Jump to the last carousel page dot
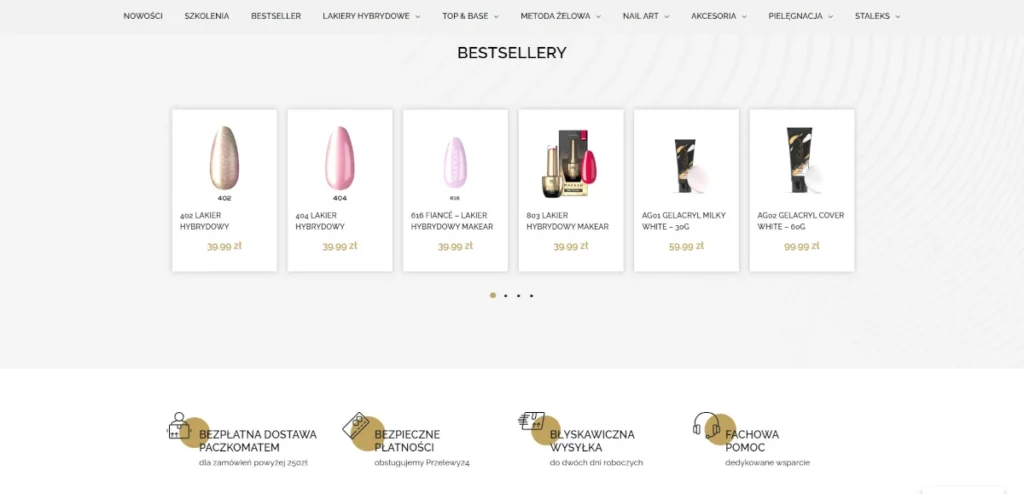The width and height of the screenshot is (1024, 494). [x=532, y=295]
